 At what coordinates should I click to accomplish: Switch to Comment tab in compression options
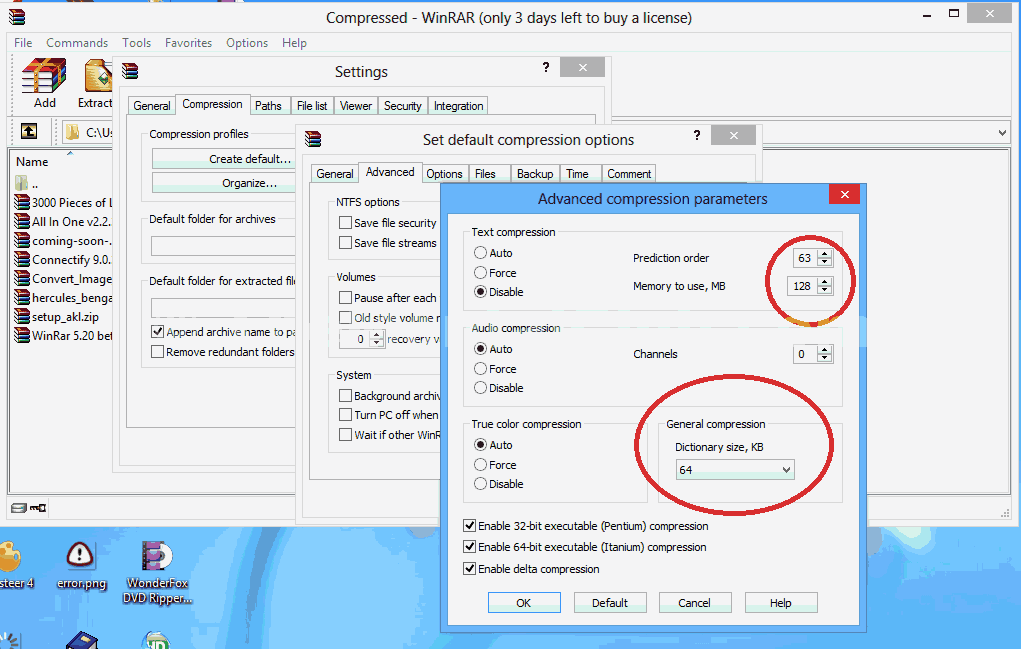(x=629, y=174)
